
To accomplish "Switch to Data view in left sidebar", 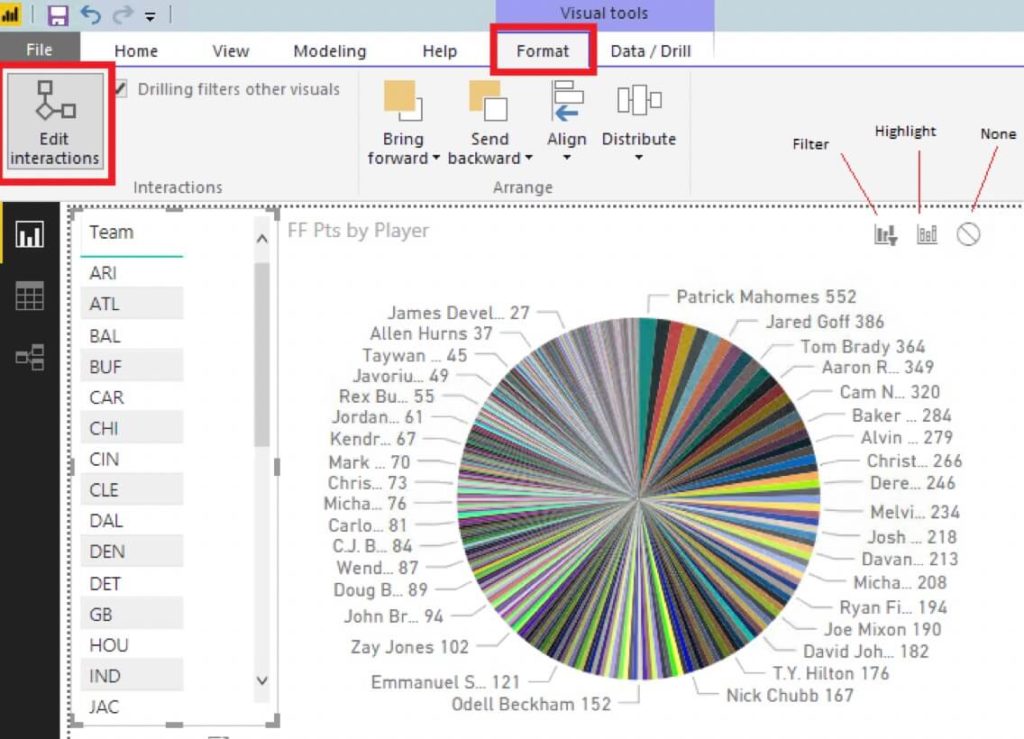I will click(30, 296).
